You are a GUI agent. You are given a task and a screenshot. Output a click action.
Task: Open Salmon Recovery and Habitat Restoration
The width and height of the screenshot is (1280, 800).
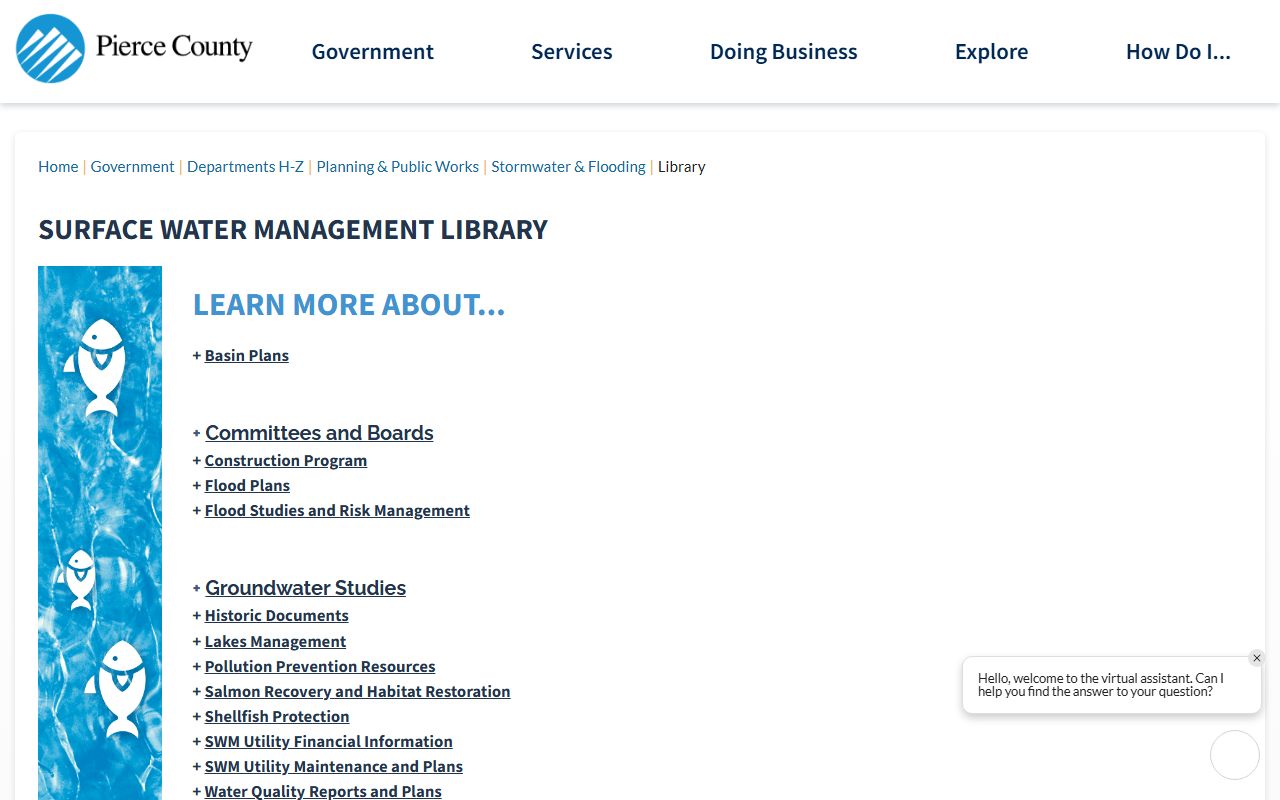pyautogui.click(x=357, y=692)
